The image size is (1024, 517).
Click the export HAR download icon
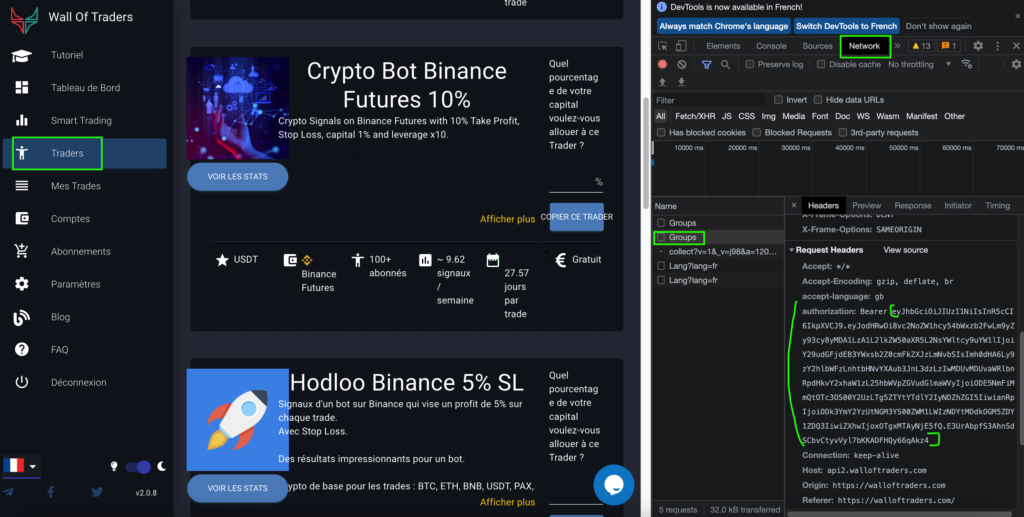(x=681, y=82)
